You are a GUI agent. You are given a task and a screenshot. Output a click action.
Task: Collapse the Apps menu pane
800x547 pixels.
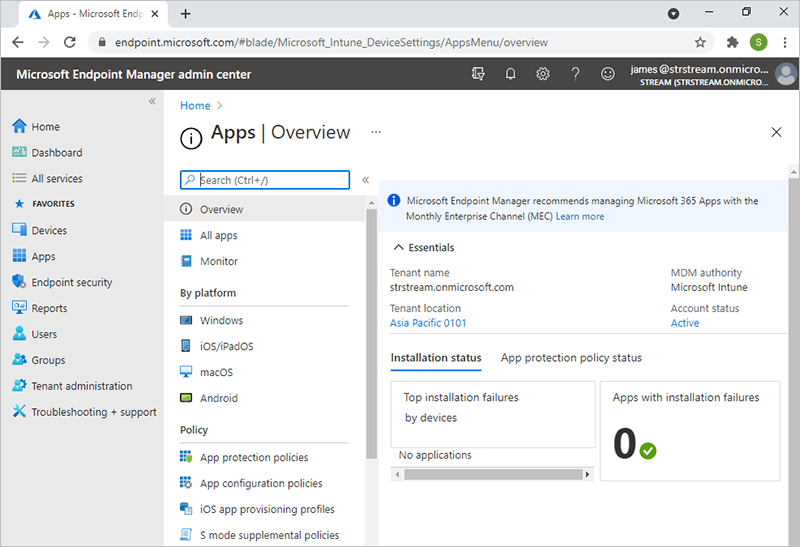pos(365,180)
